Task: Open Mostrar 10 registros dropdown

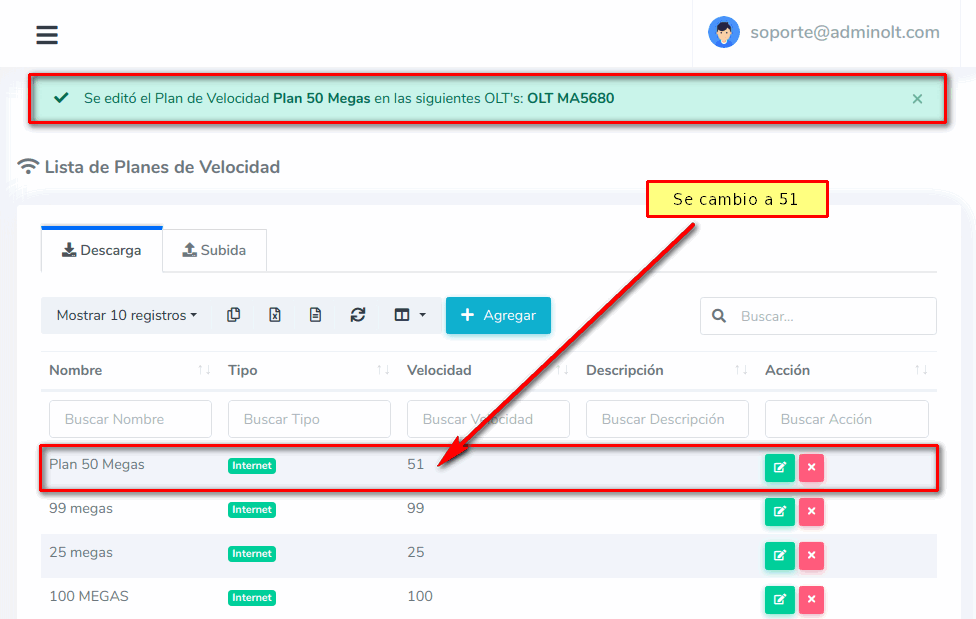Action: (126, 315)
